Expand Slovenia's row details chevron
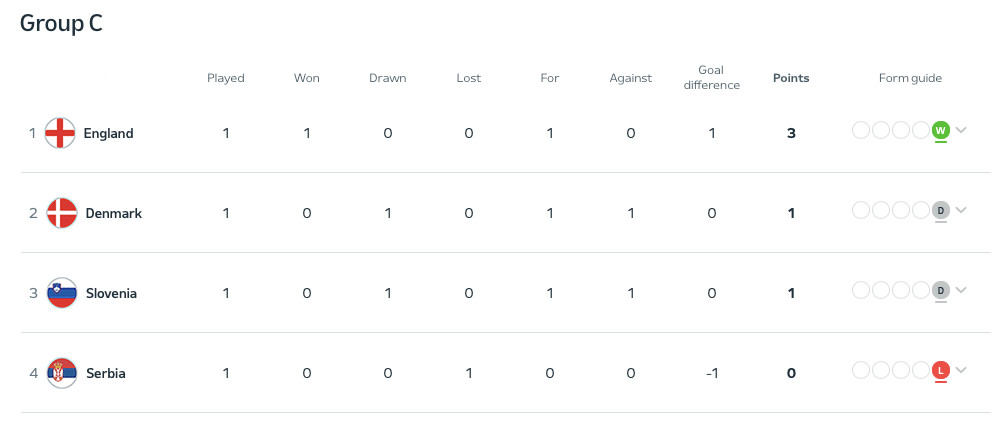The height and width of the screenshot is (425, 1004). [x=961, y=290]
